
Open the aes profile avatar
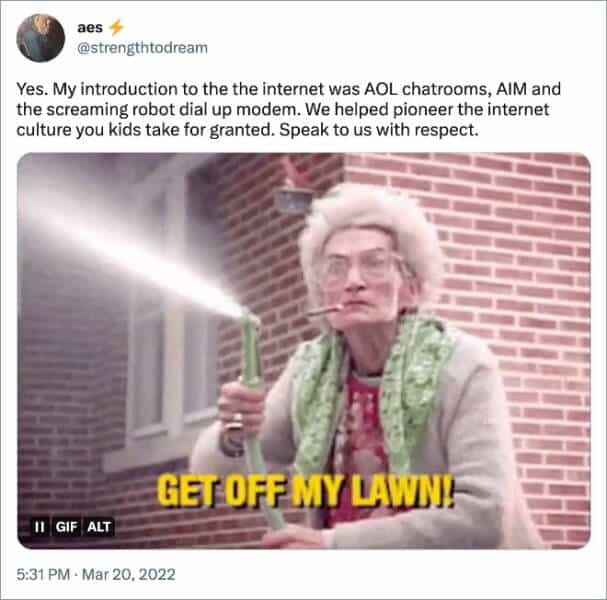tap(41, 38)
